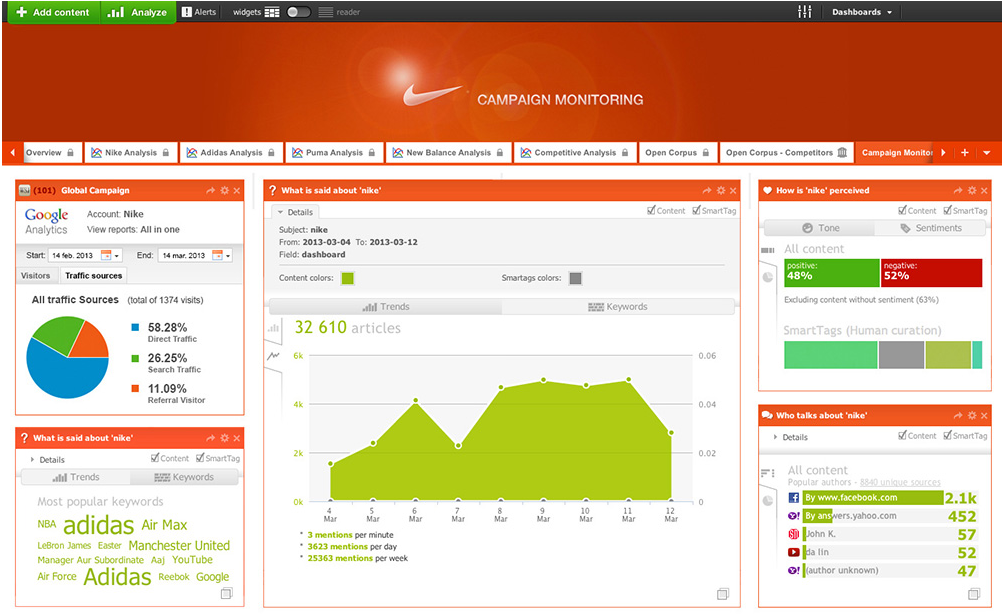Toggle the widgets/reader switch
Screen dimensions: 1007x614
click(x=298, y=12)
